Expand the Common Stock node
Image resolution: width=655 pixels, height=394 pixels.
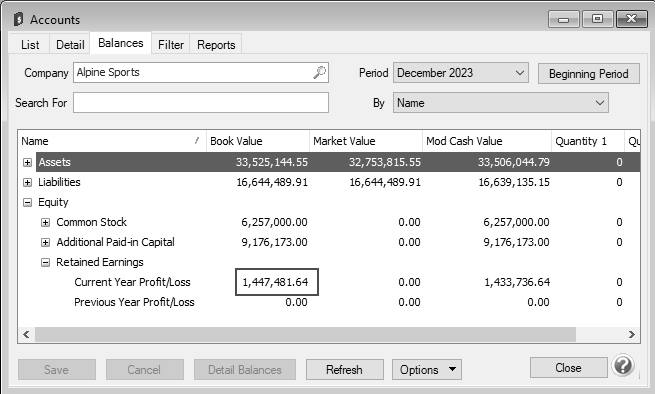point(46,222)
